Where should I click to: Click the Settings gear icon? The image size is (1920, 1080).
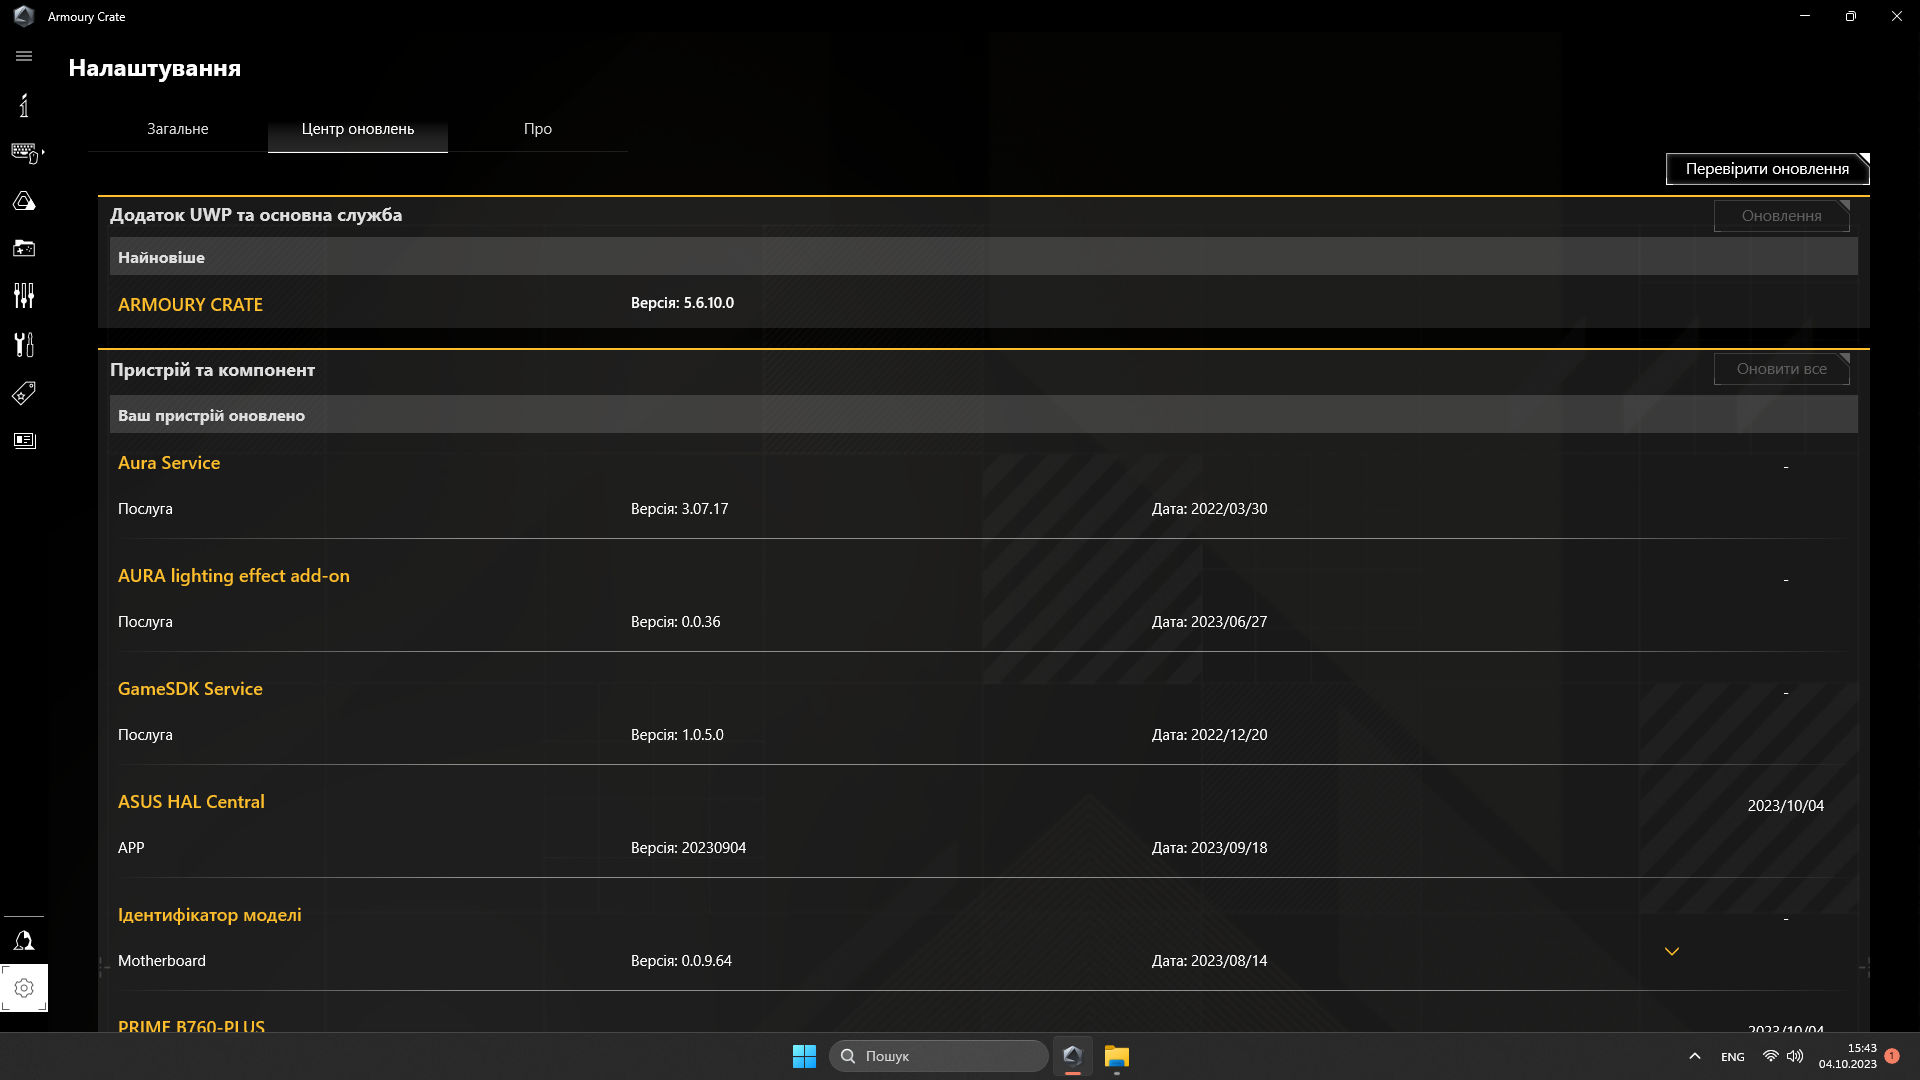pos(24,988)
